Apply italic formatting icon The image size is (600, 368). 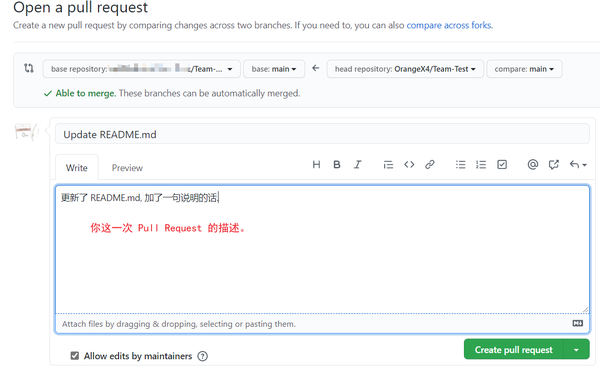(357, 165)
